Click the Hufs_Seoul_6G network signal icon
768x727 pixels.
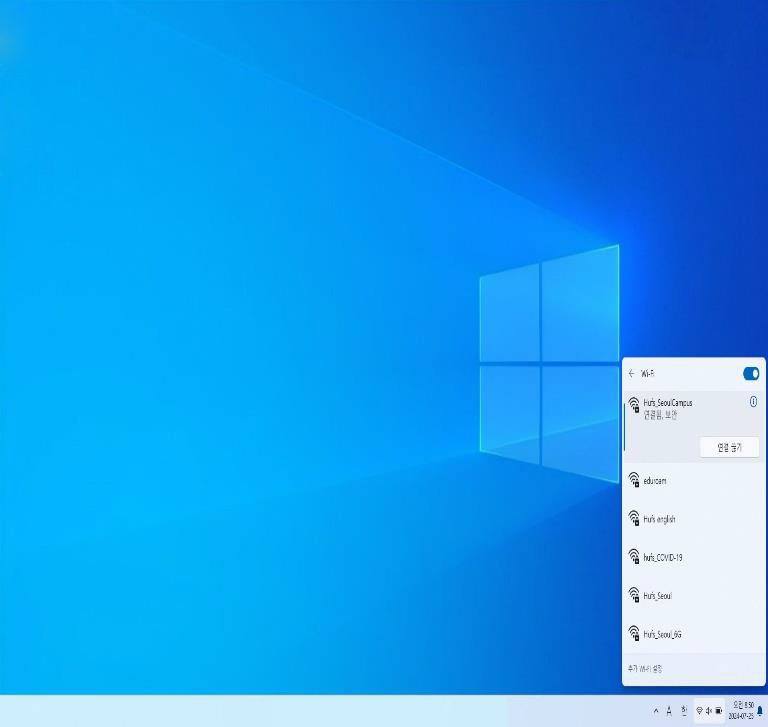pos(634,633)
